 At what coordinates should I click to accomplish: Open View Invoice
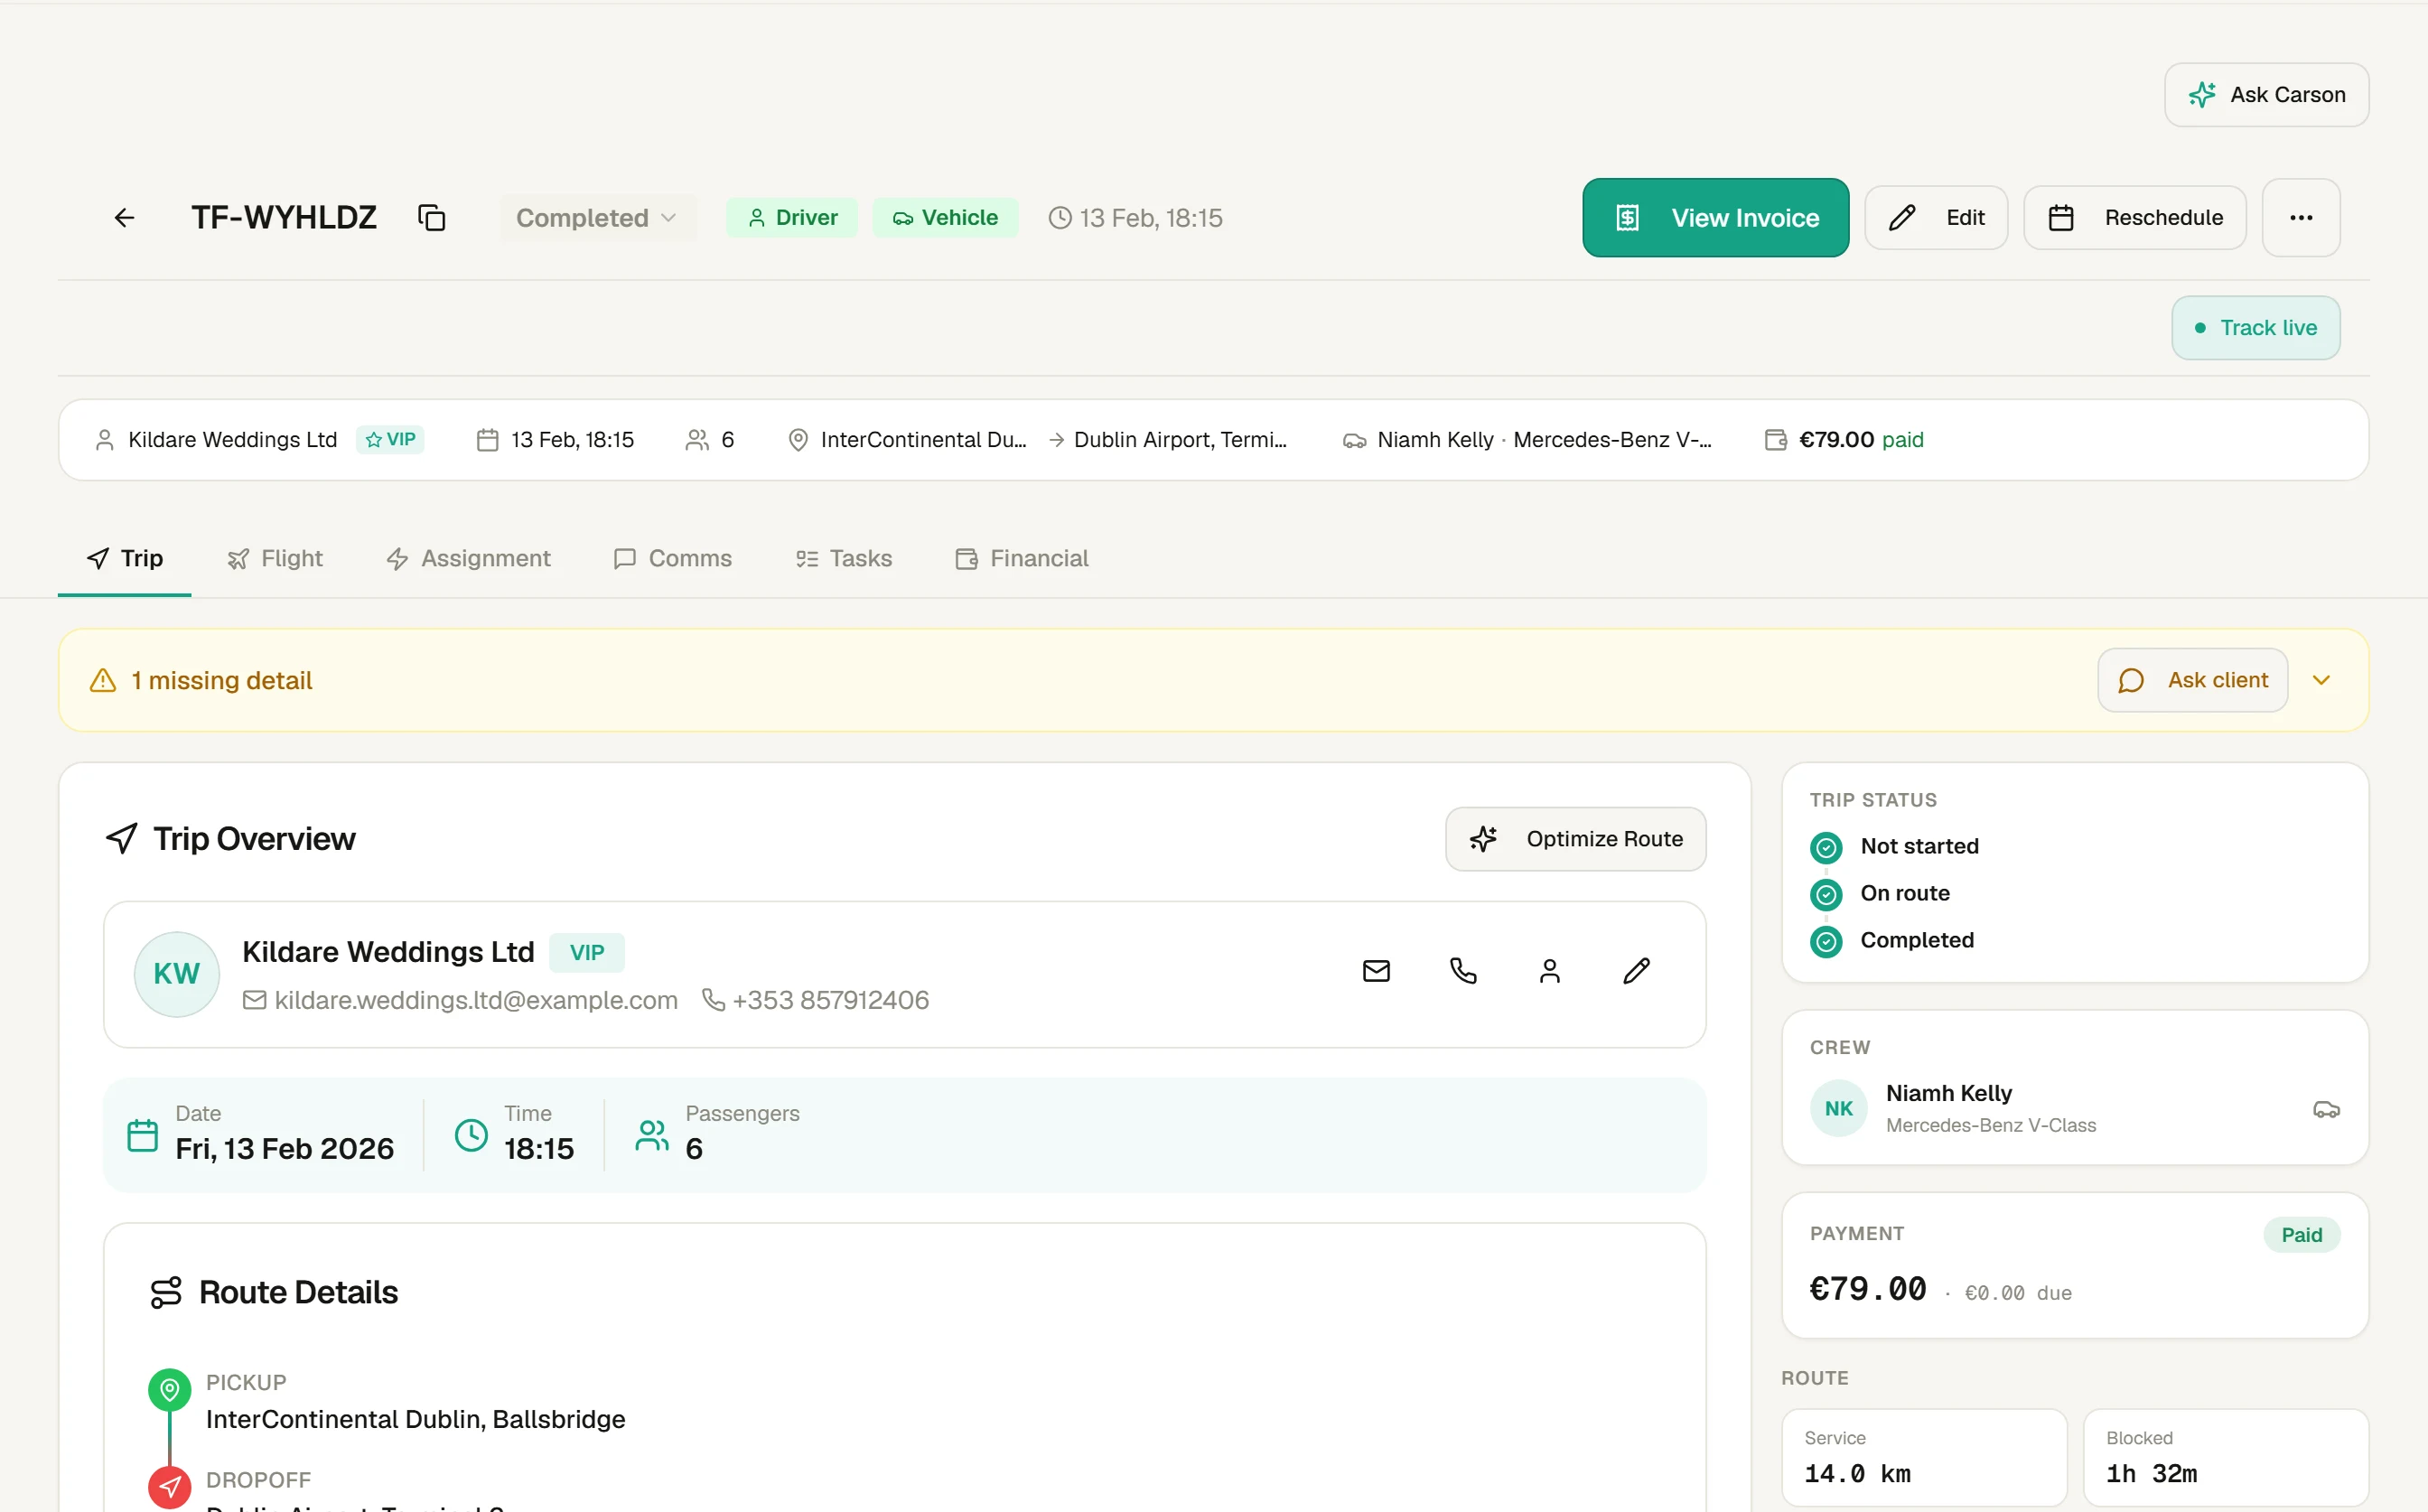[1715, 218]
